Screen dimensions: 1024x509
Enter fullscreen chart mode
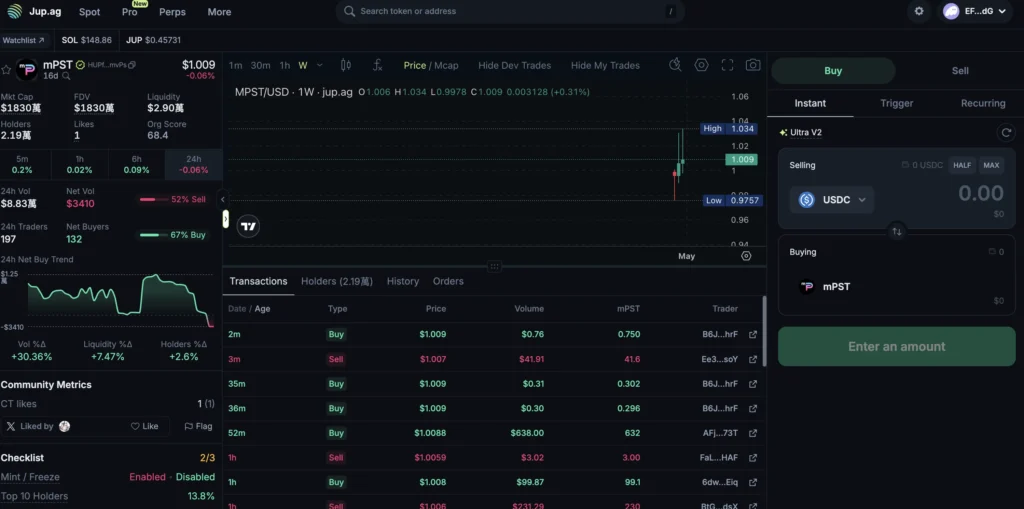coord(728,65)
